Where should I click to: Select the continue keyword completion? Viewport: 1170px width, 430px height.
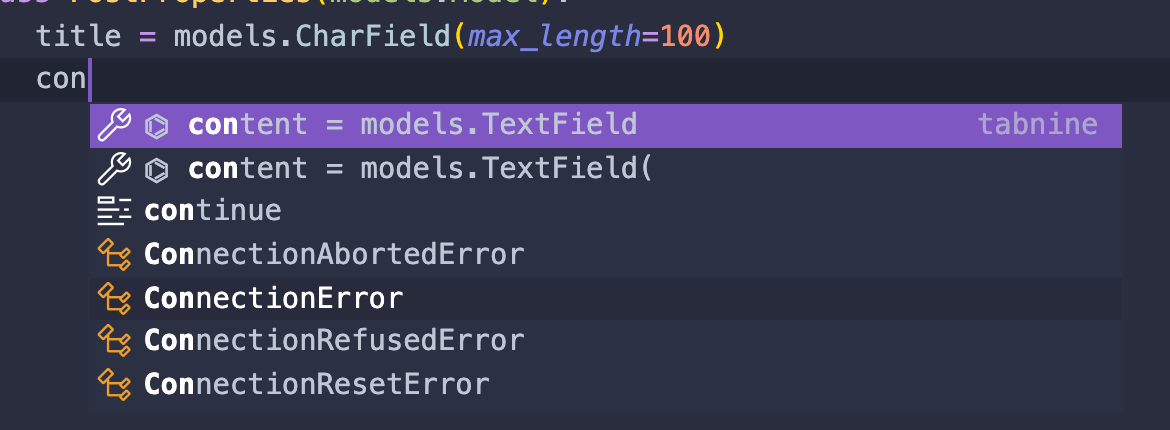606,211
